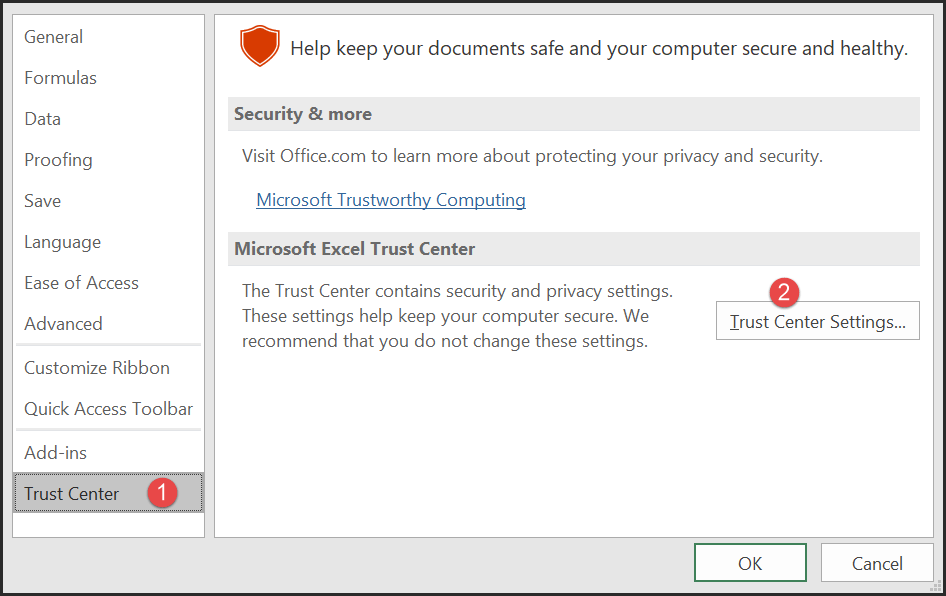Click the Trust Center Settings button
The height and width of the screenshot is (596, 946).
coord(817,321)
